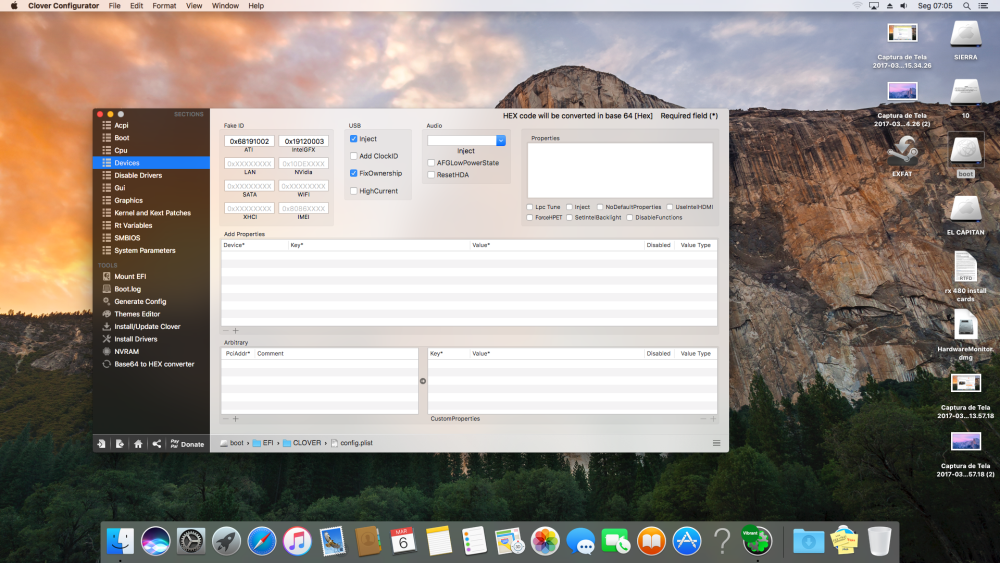Go to the SMBIOS section
Image resolution: width=1000 pixels, height=563 pixels.
(x=127, y=238)
